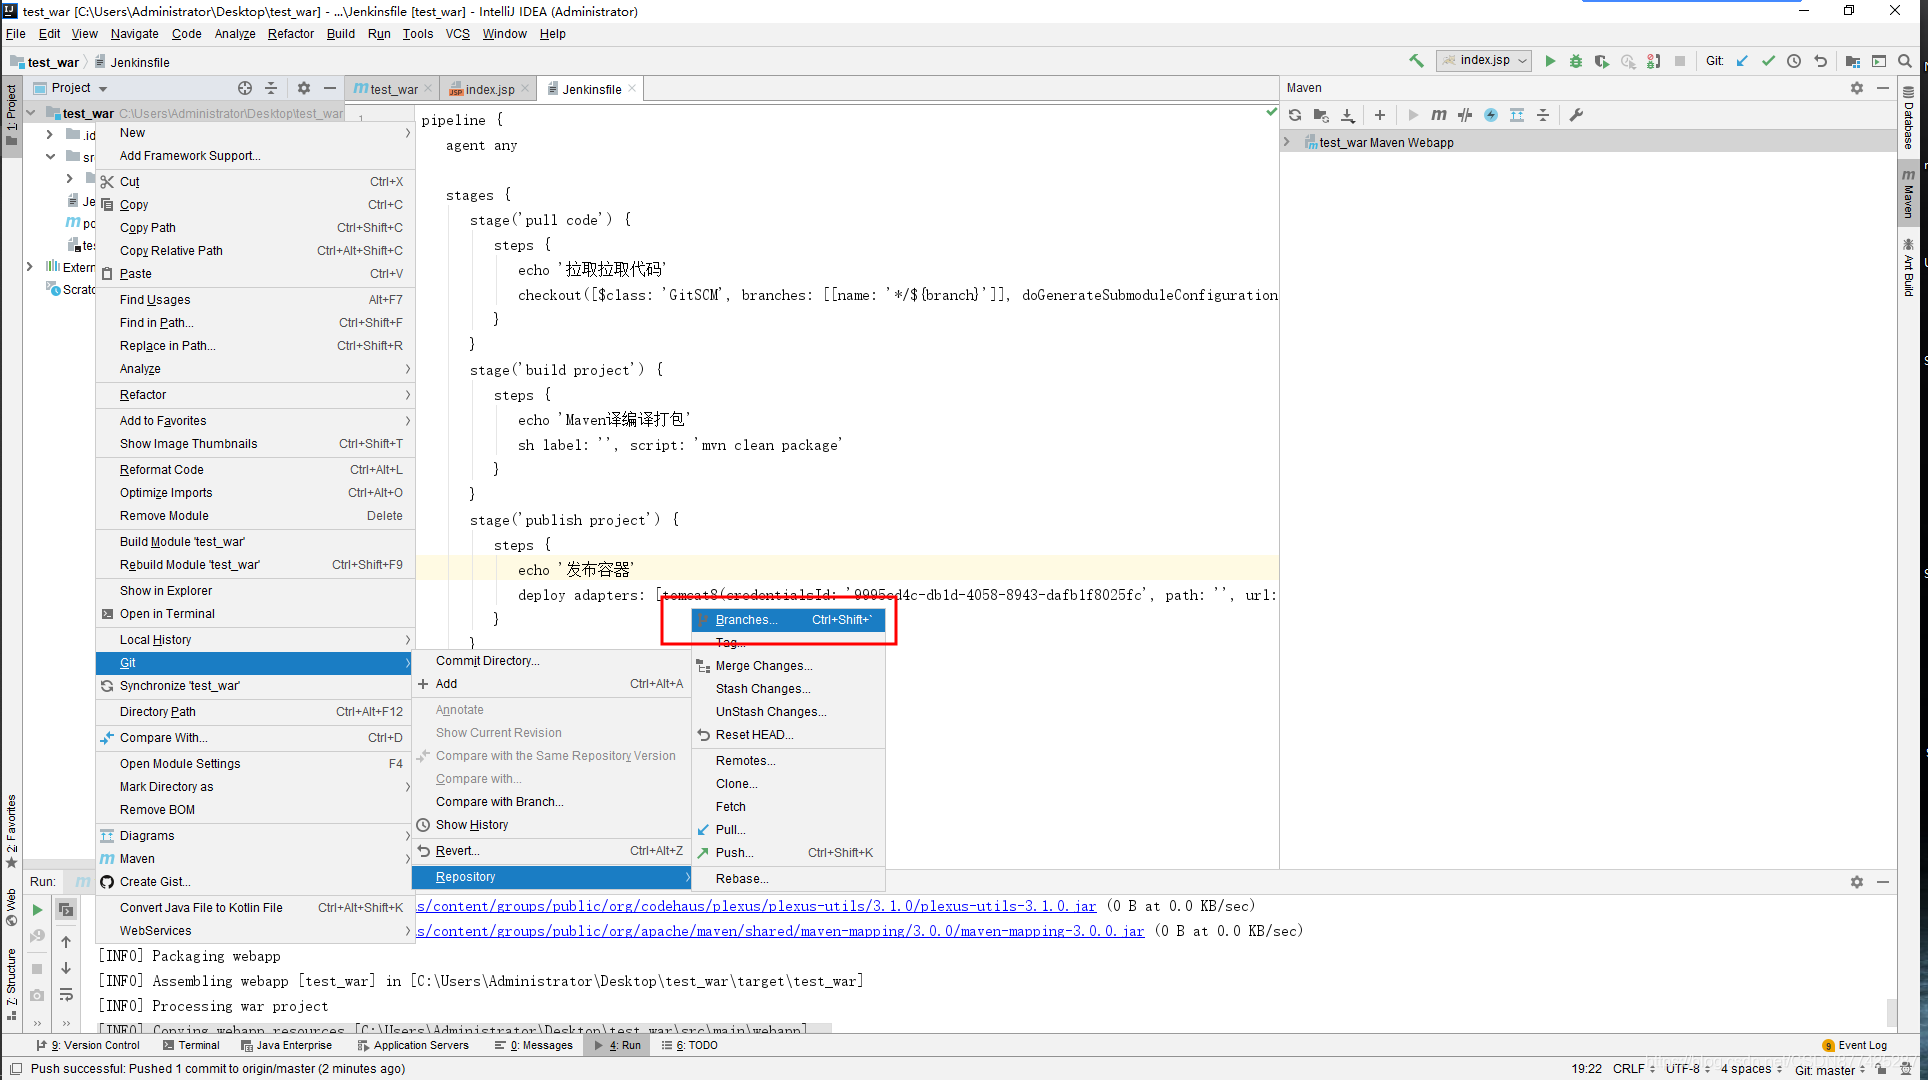Open index.jsp run configuration dropdown
This screenshot has width=1928, height=1080.
[1484, 61]
